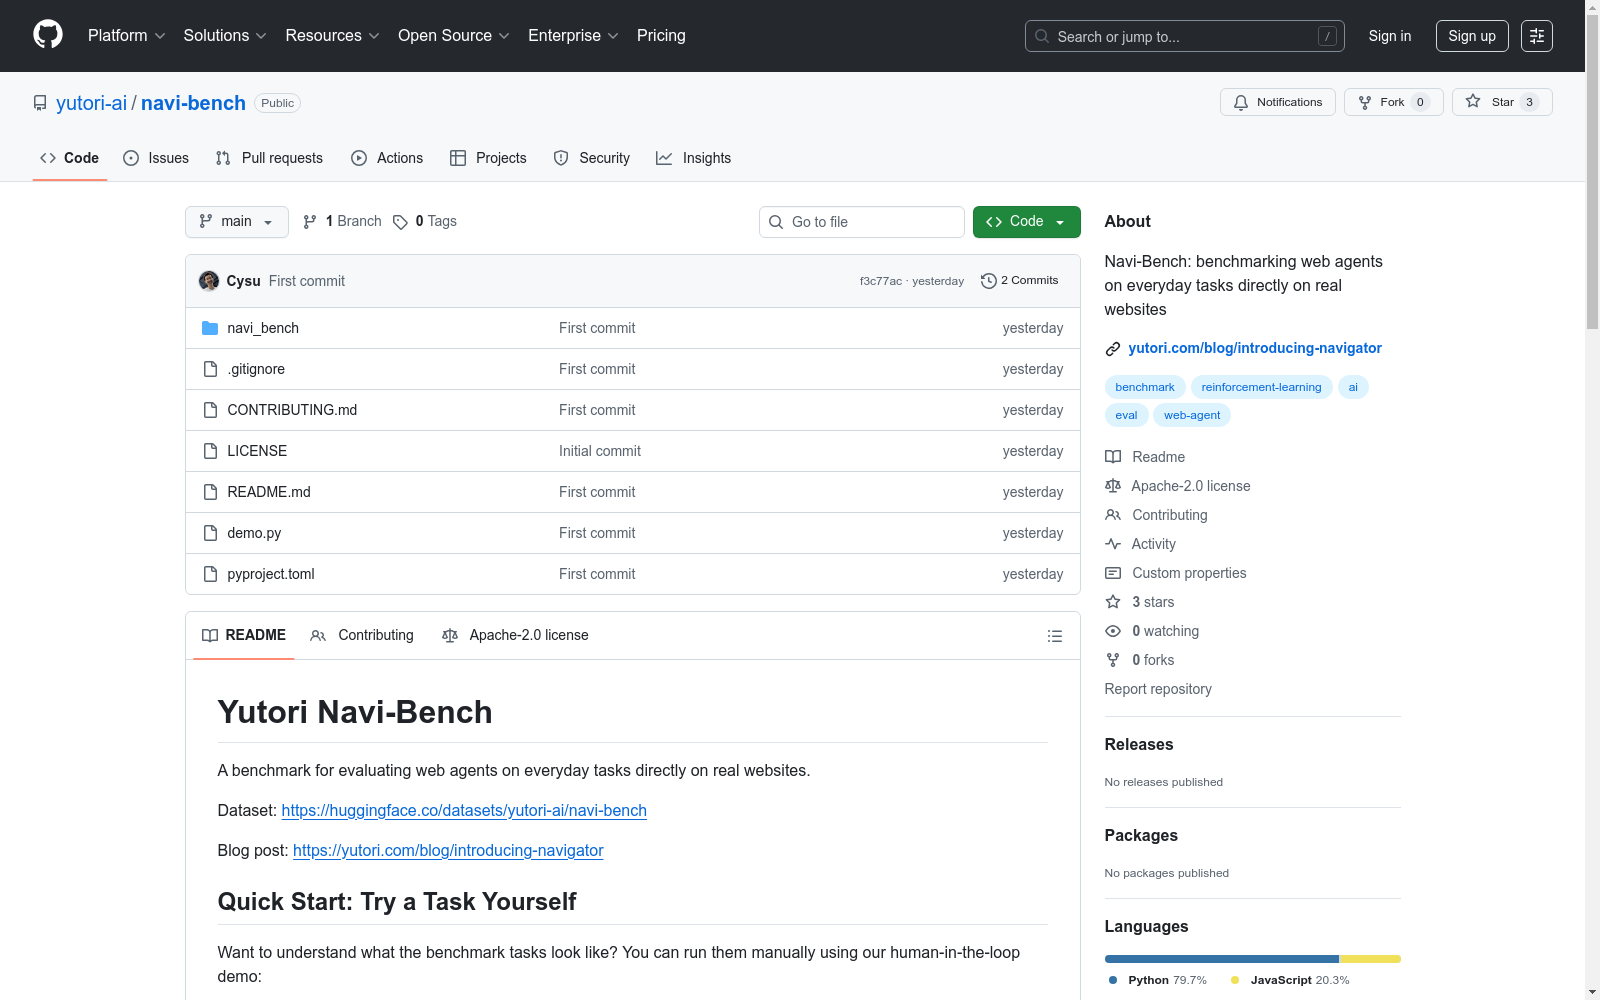The width and height of the screenshot is (1600, 1000).
Task: Select the ai topic tag
Action: tap(1353, 387)
